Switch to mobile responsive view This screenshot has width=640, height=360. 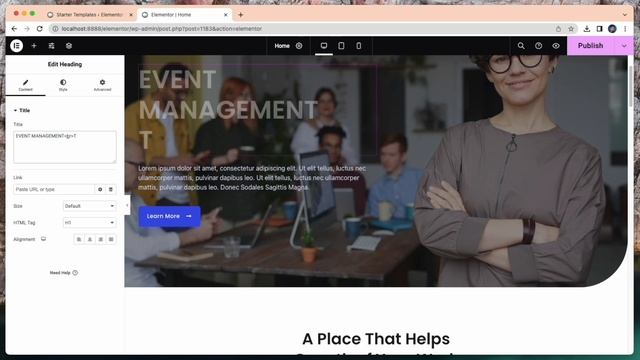pyautogui.click(x=359, y=46)
